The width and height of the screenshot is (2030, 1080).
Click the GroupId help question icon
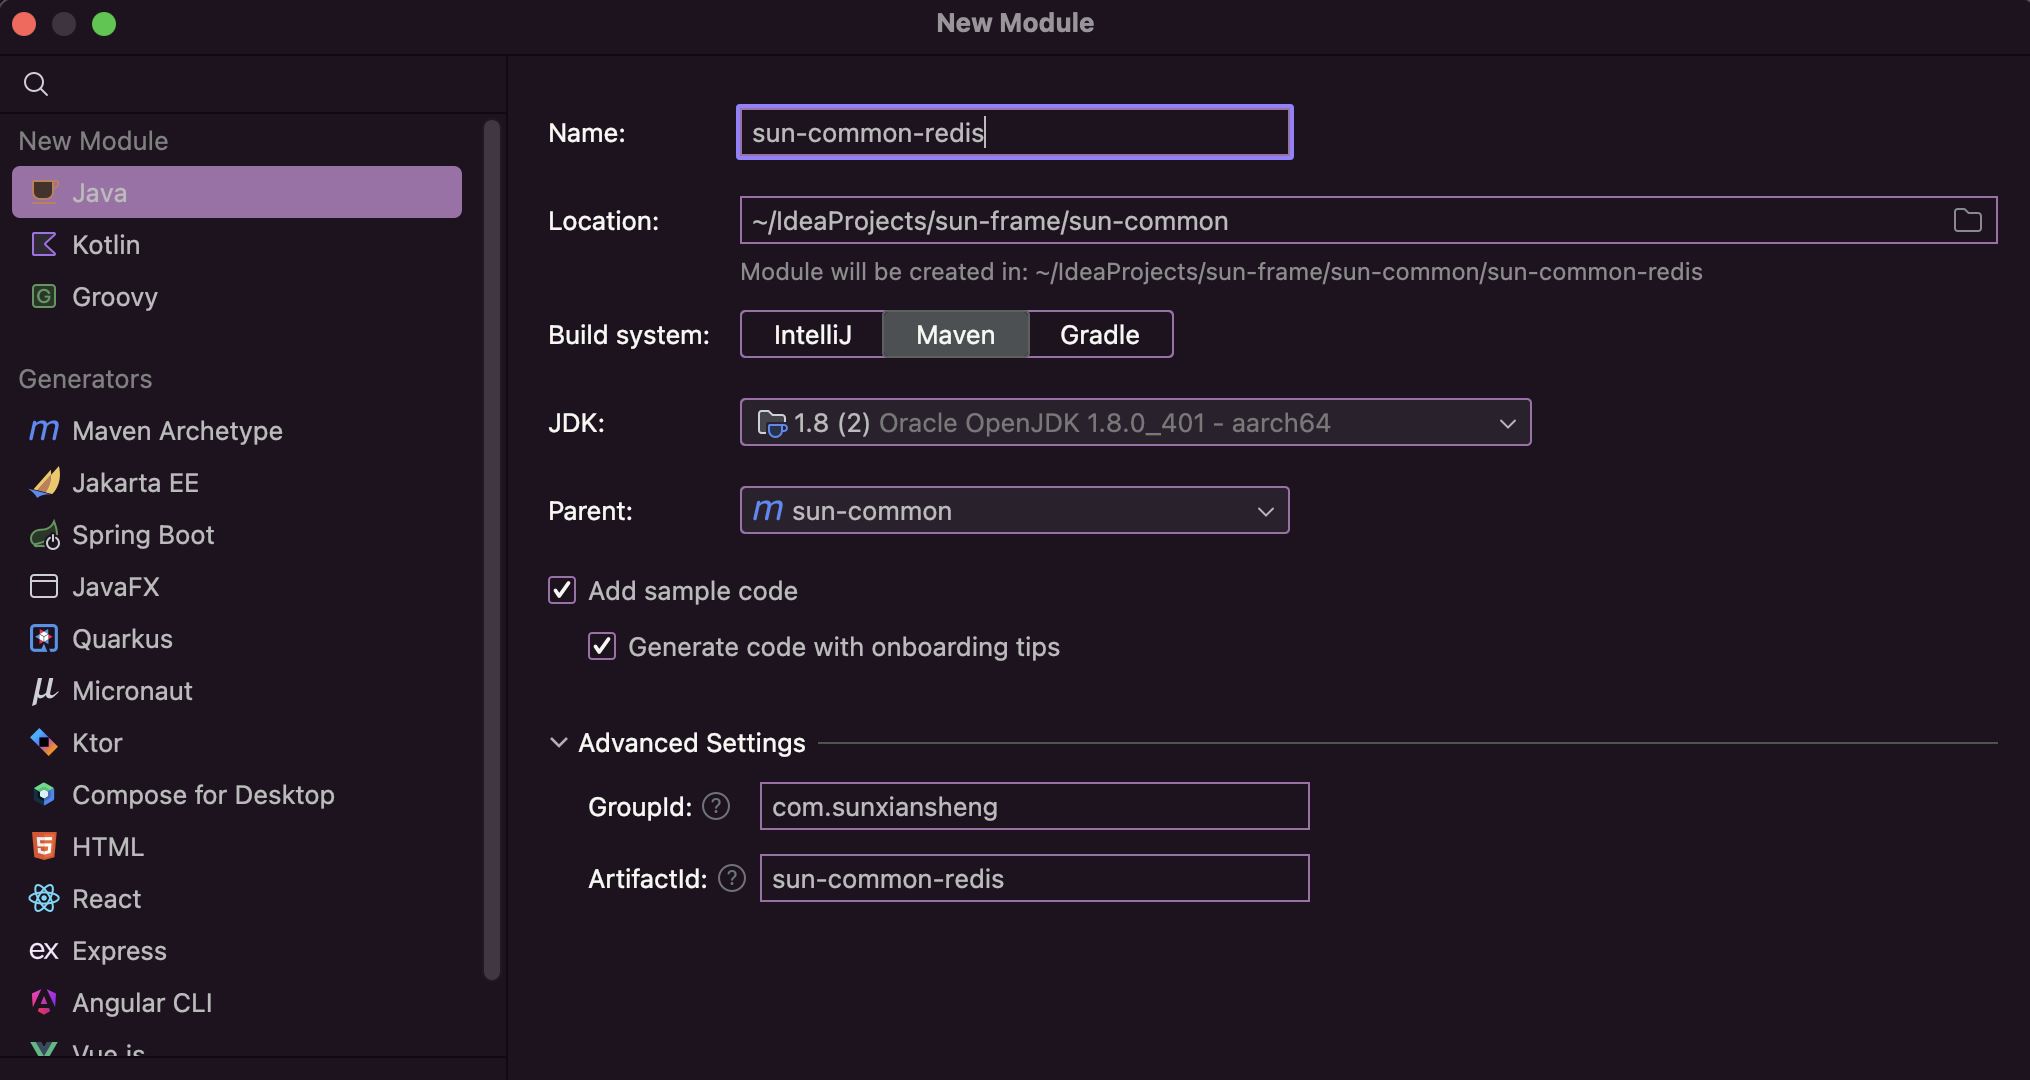pos(716,806)
